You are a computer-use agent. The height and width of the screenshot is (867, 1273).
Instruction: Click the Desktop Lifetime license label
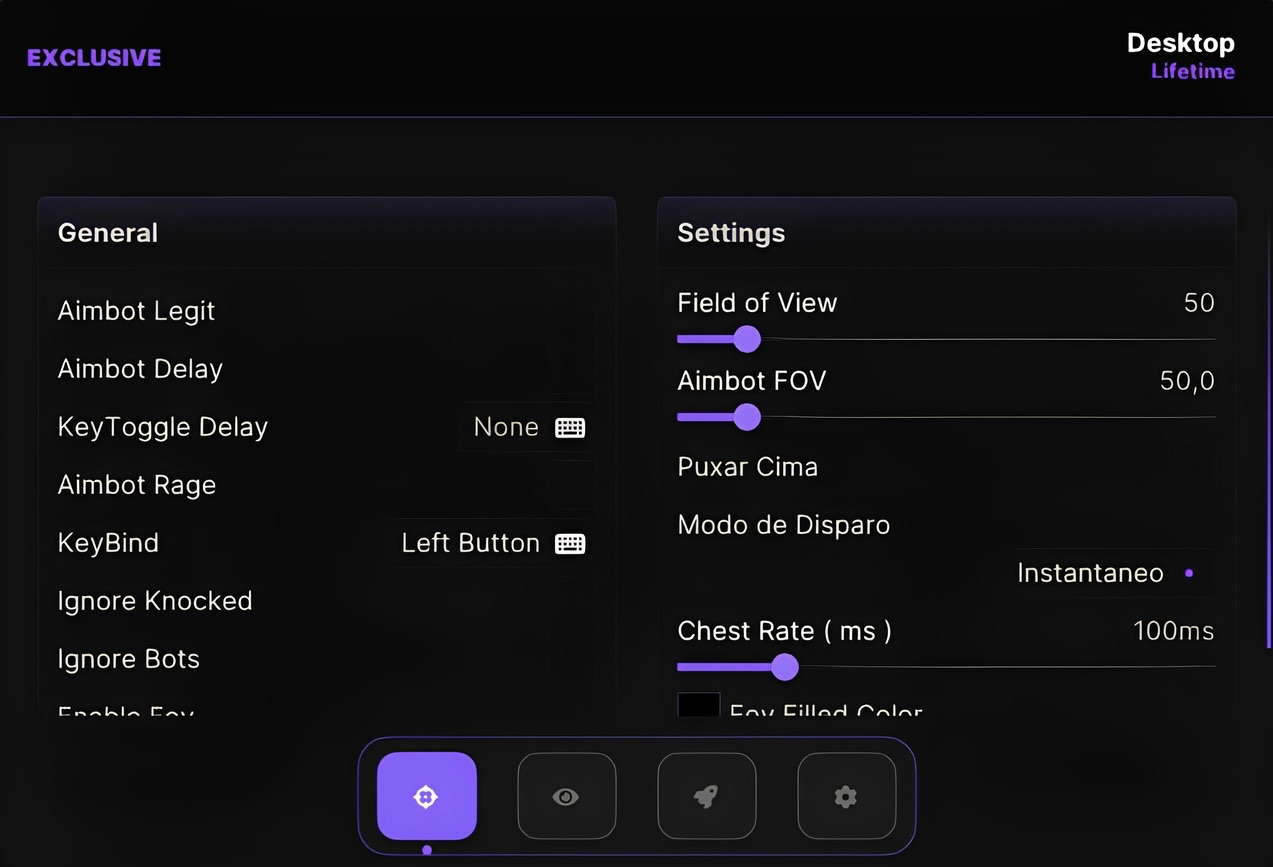coord(1181,56)
